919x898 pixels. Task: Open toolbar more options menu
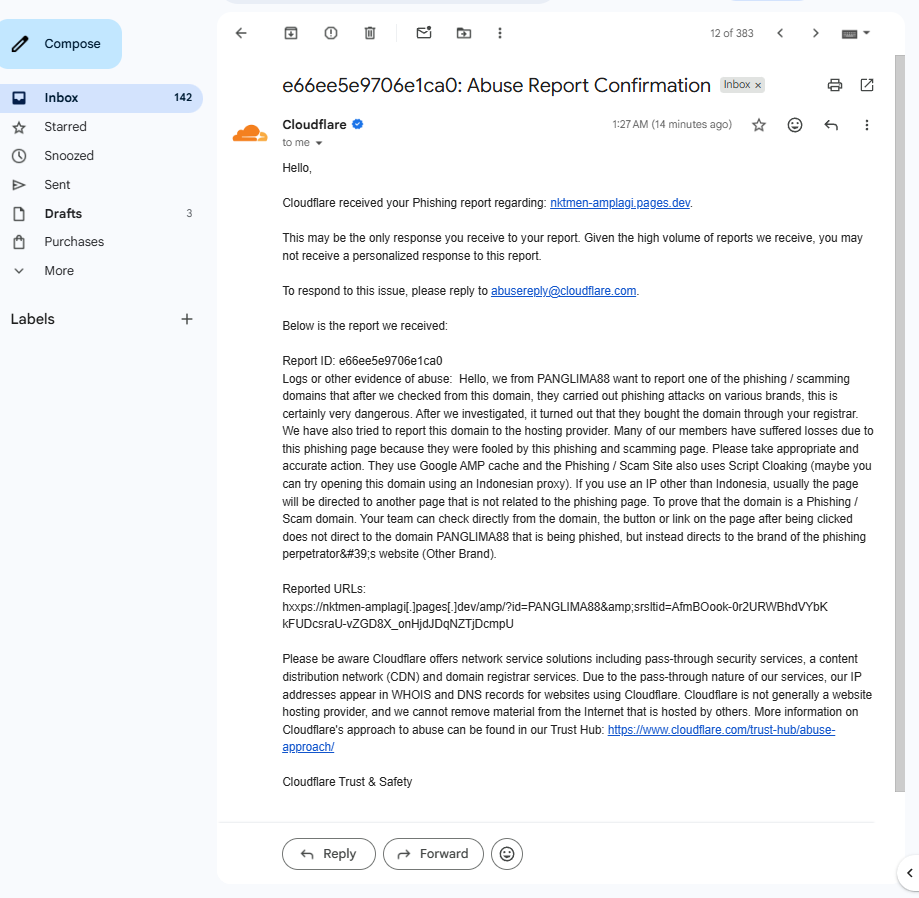pos(500,33)
